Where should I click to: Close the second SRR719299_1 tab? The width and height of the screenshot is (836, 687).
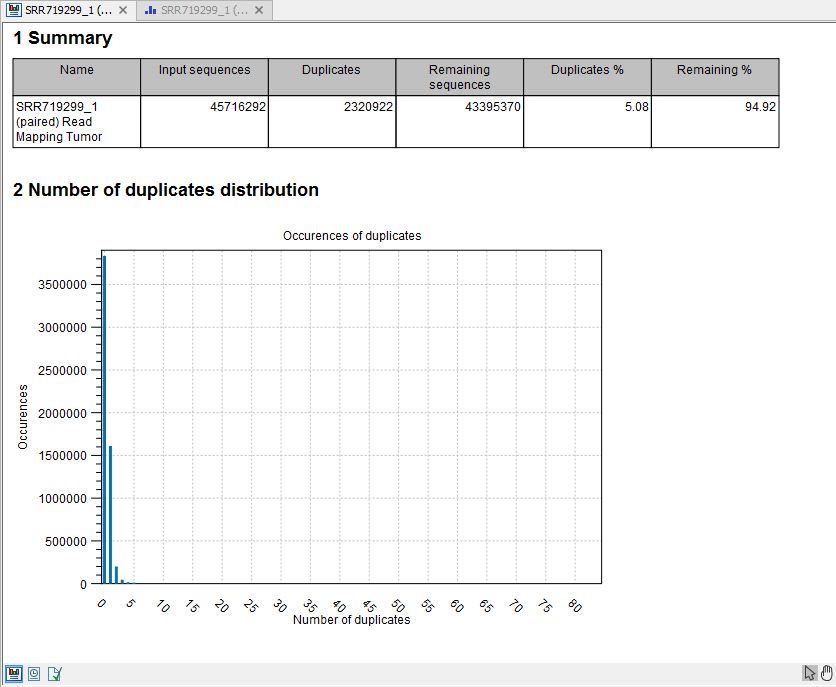257,10
